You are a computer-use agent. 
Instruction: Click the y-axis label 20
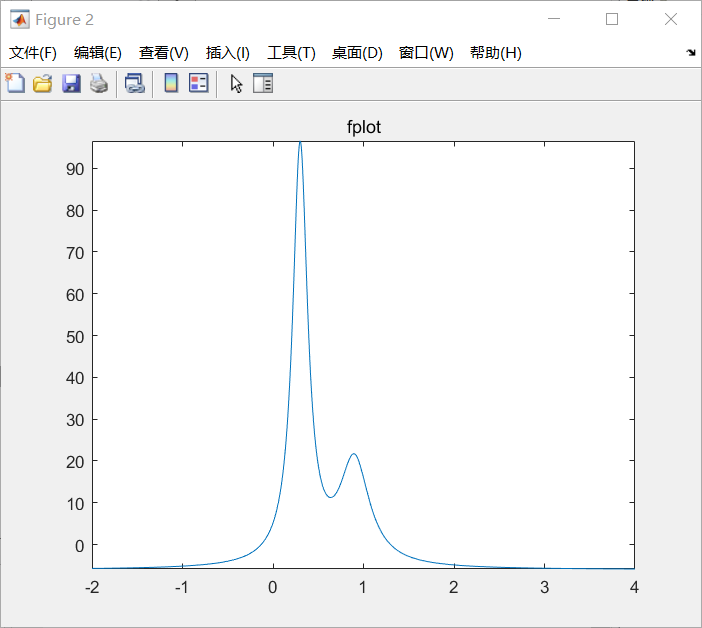75,462
